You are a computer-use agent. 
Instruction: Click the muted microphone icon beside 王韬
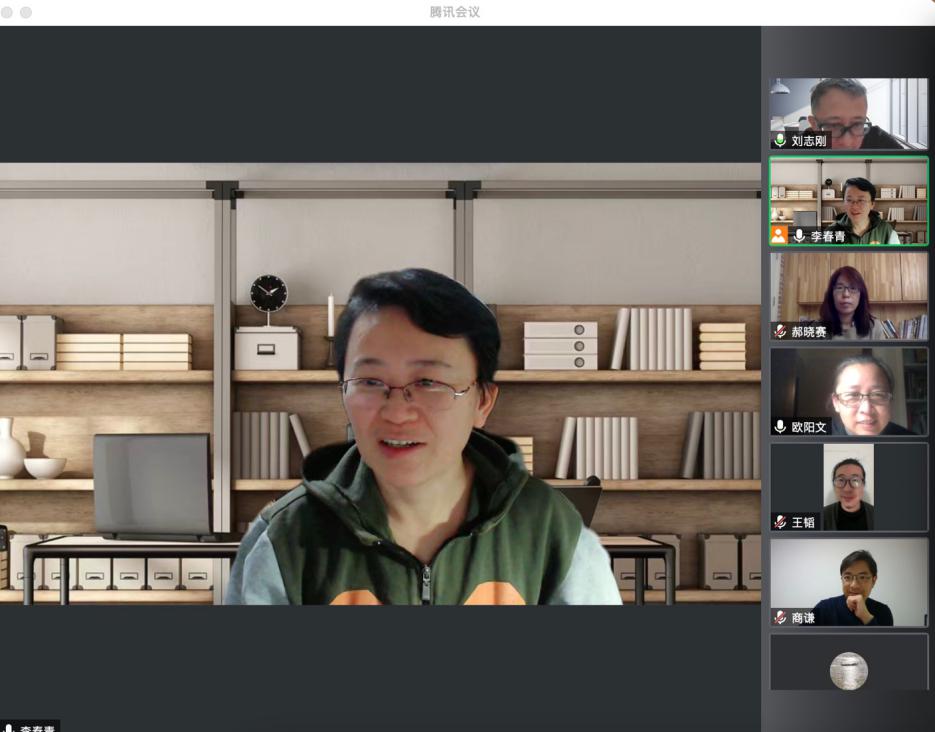pyautogui.click(x=780, y=522)
